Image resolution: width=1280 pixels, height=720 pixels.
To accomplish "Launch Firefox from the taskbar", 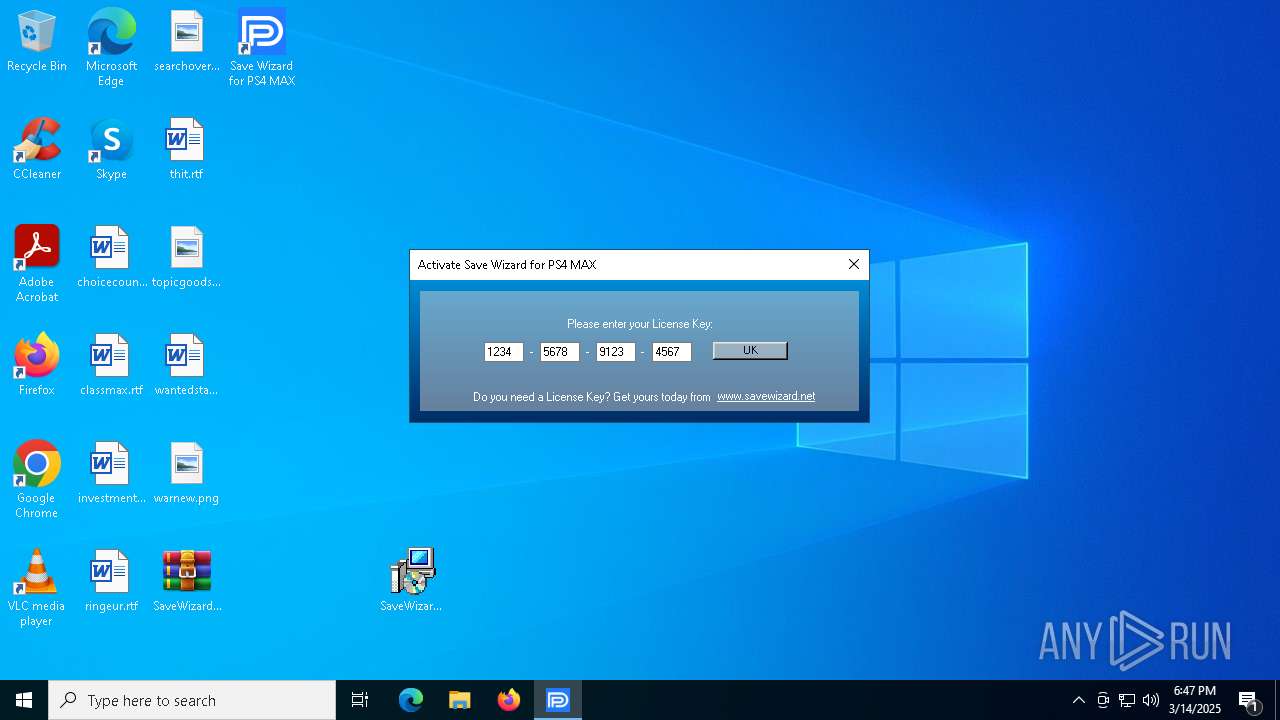I will coord(509,700).
